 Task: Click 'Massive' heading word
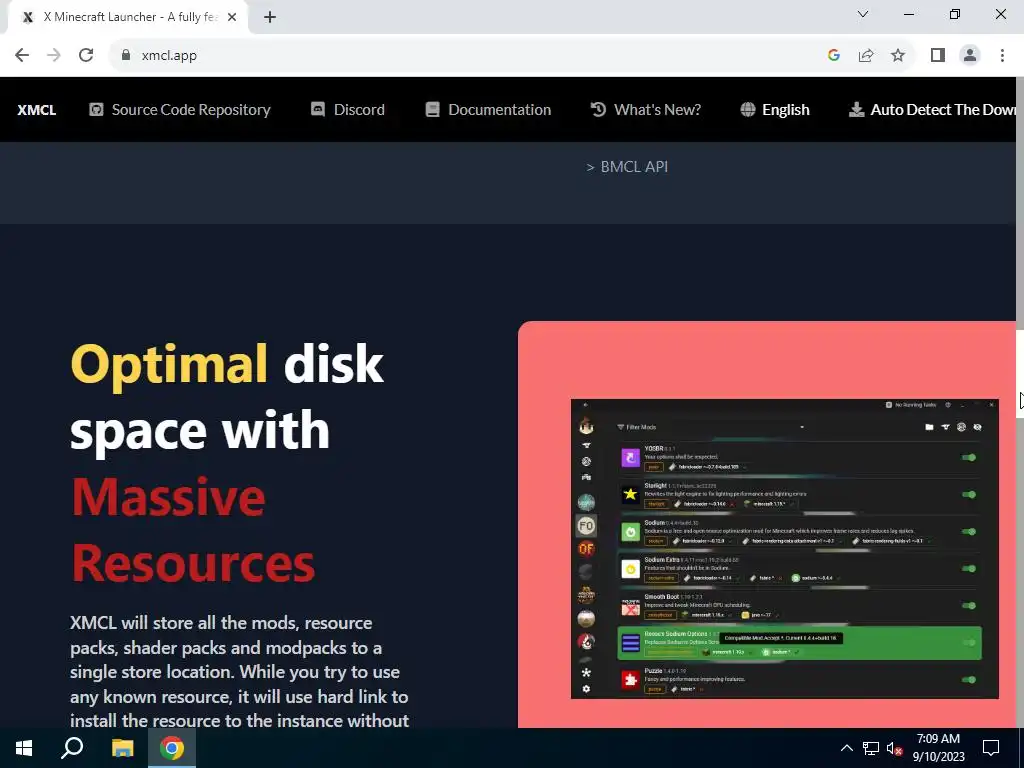[x=168, y=497]
